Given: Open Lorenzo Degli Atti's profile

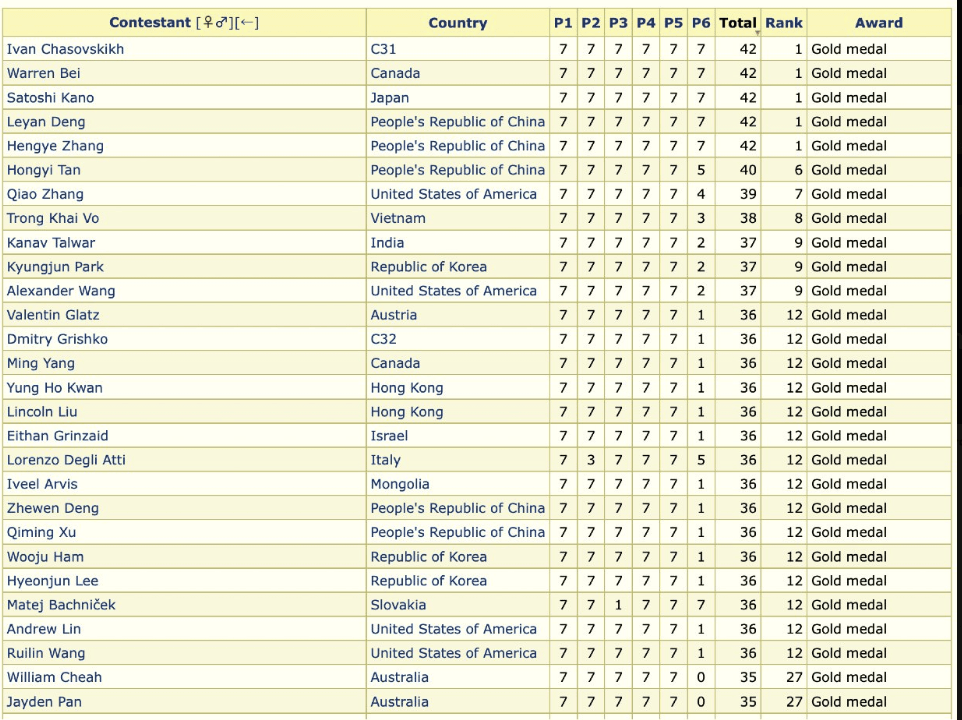Looking at the screenshot, I should pyautogui.click(x=66, y=460).
